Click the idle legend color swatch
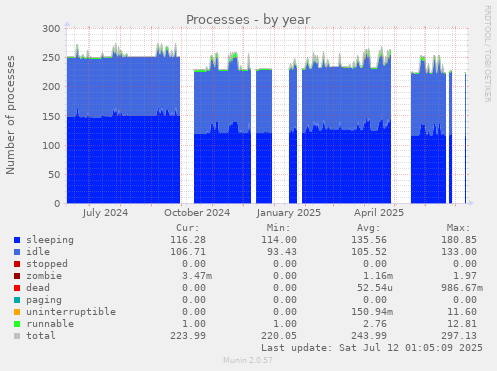 pos(17,252)
